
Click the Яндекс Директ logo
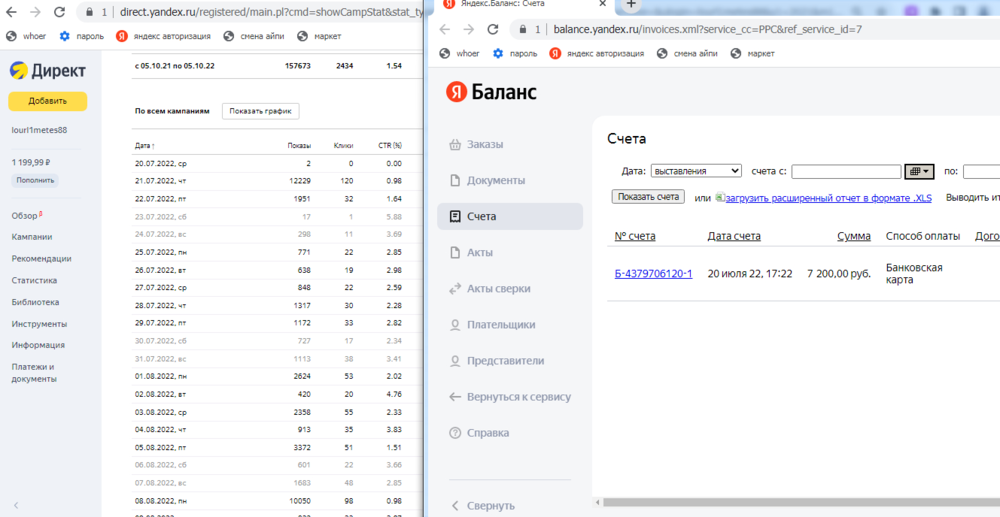click(47, 71)
